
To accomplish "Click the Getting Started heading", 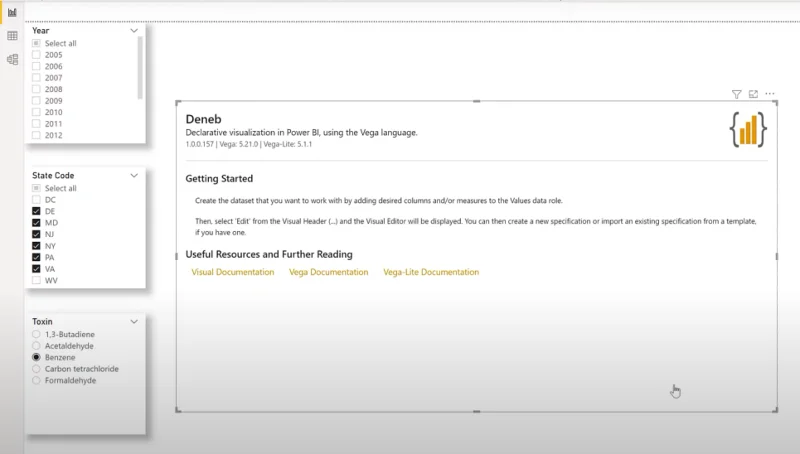I will click(x=219, y=179).
